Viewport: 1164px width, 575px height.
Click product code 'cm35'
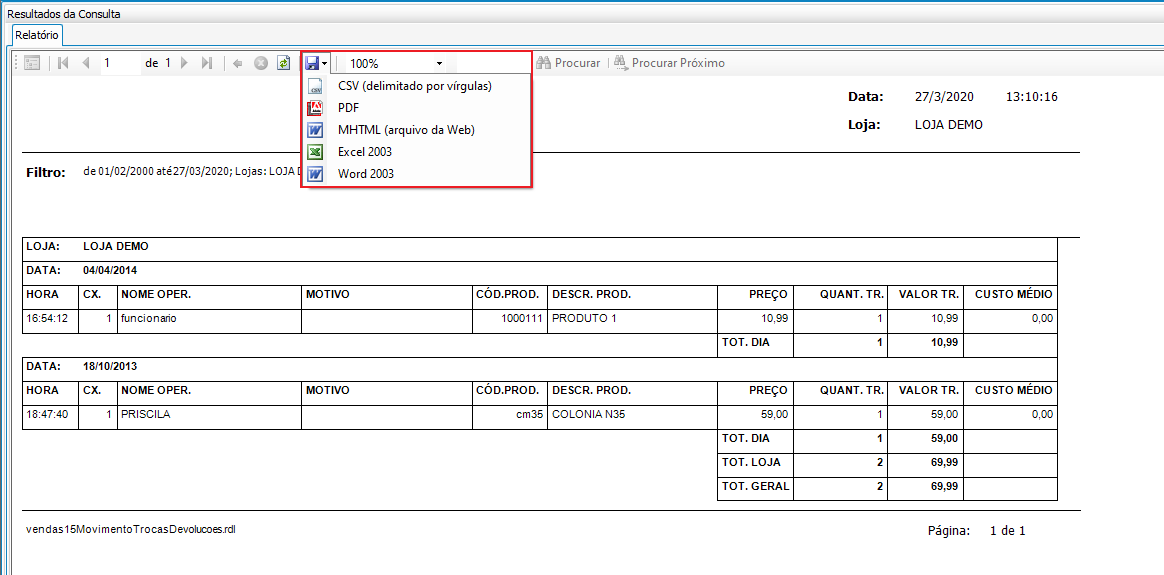click(530, 415)
